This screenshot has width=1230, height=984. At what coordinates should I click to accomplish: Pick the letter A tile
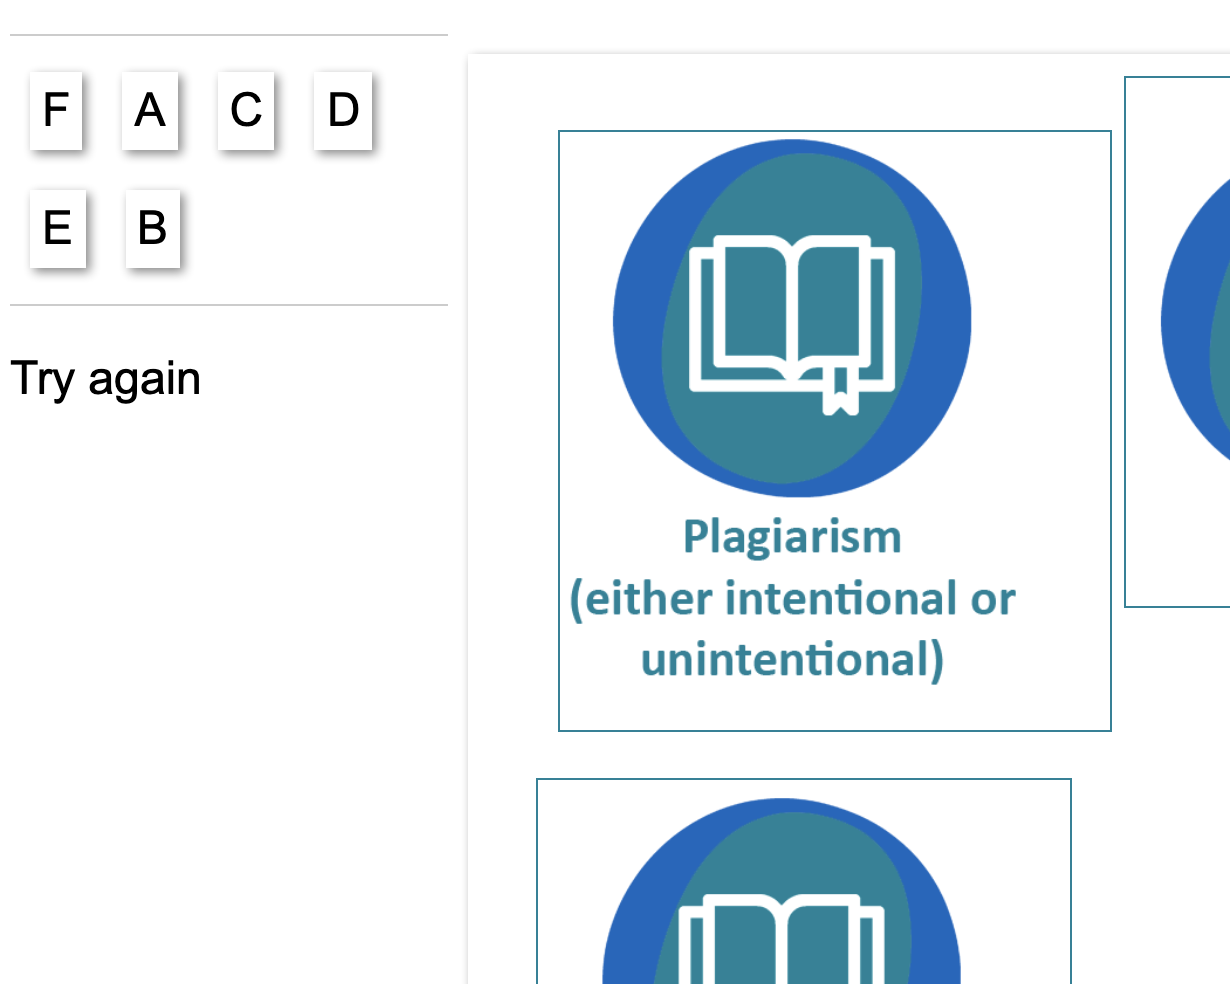coord(150,110)
